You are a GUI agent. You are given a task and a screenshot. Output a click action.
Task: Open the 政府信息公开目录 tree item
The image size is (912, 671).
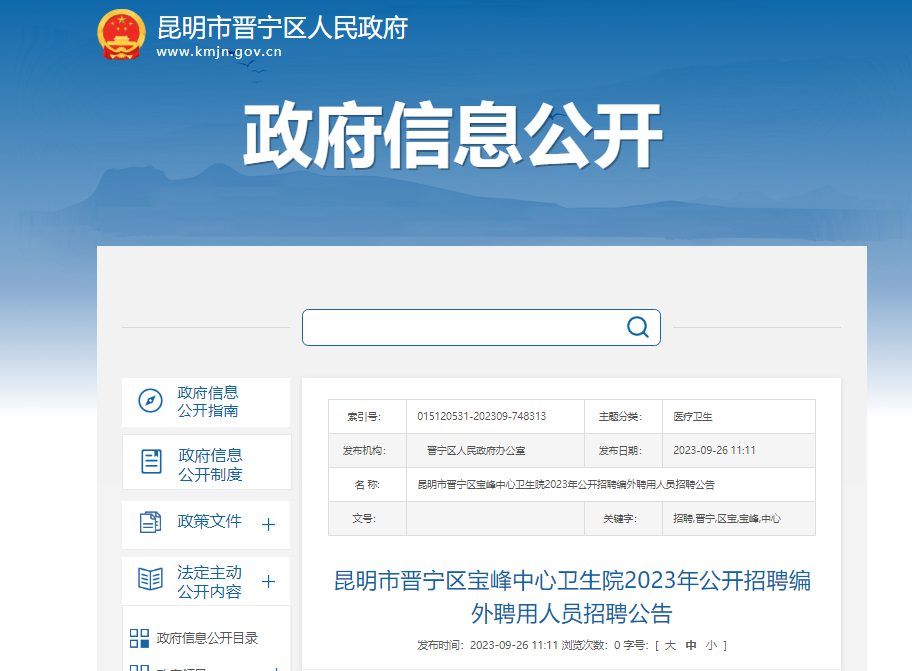click(x=207, y=638)
